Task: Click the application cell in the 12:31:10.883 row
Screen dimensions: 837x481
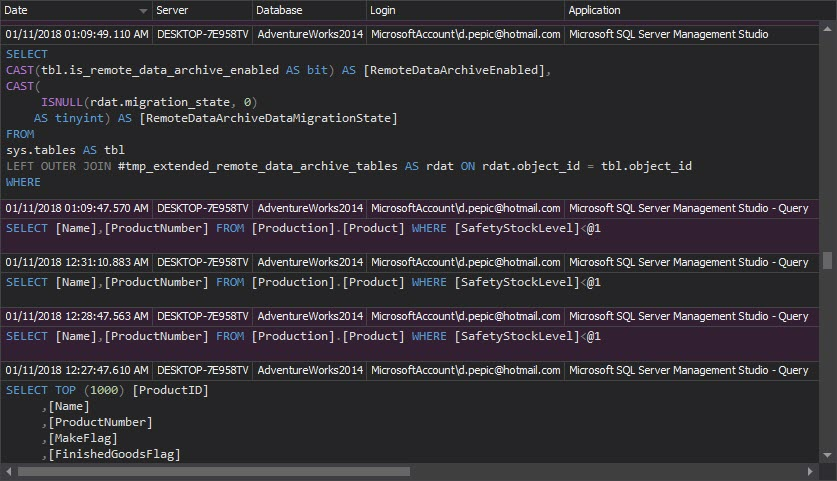Action: click(x=692, y=262)
